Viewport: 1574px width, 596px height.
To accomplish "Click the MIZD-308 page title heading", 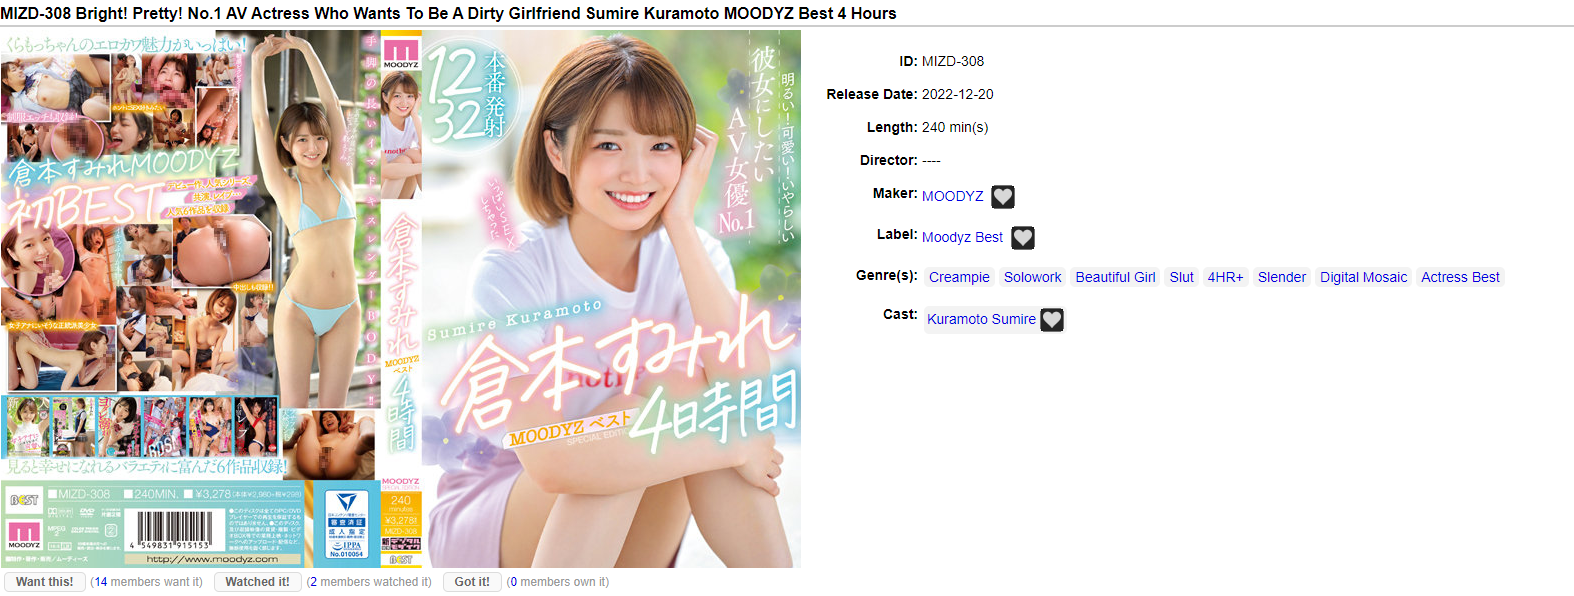I will coord(448,13).
